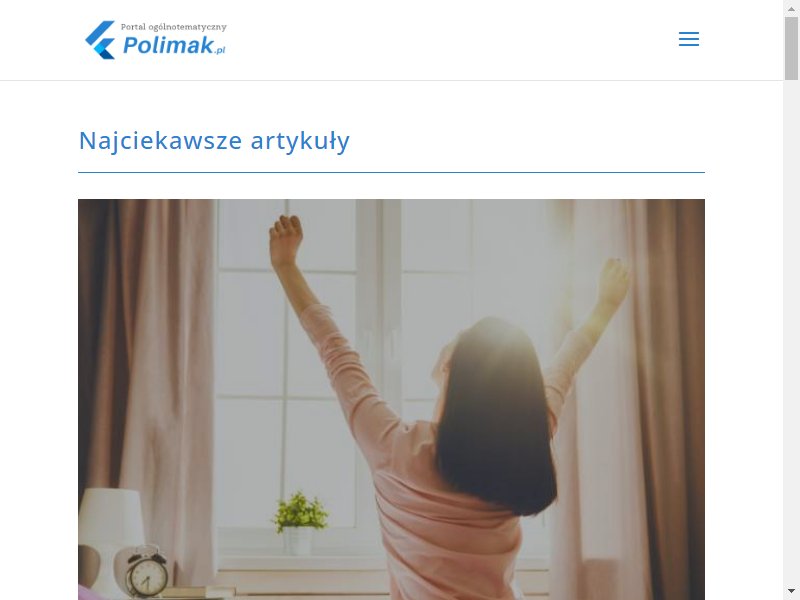The height and width of the screenshot is (600, 800).
Task: Click the alarm clock in the article photo
Action: (147, 572)
